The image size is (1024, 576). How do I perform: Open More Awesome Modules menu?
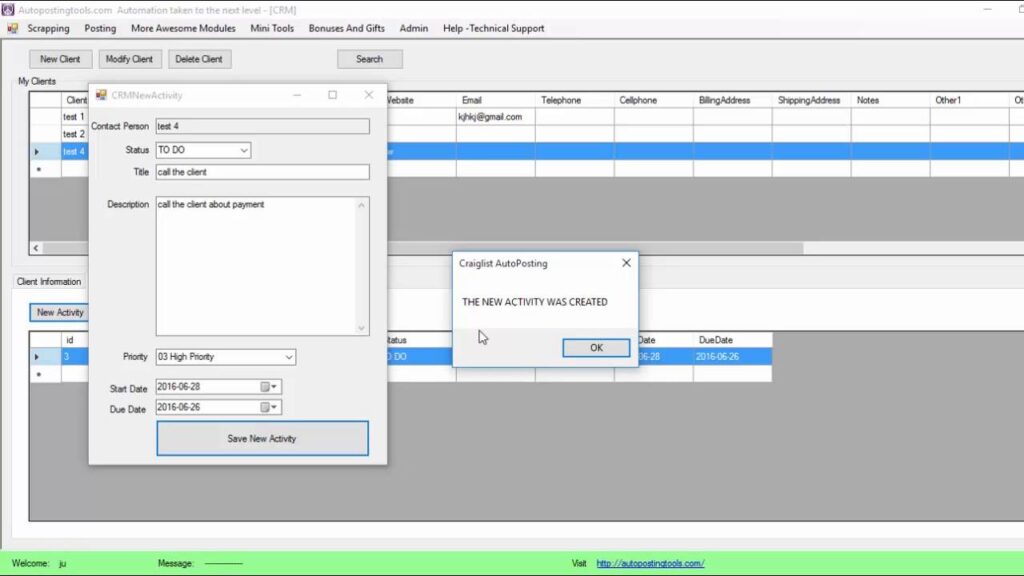183,28
